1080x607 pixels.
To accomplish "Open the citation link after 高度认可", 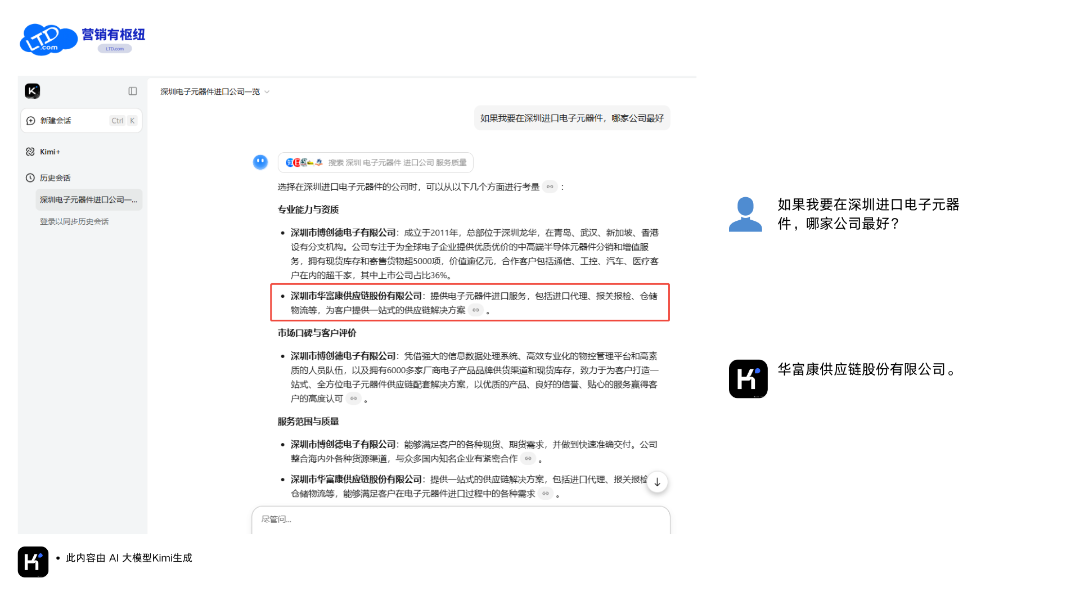I will point(353,398).
